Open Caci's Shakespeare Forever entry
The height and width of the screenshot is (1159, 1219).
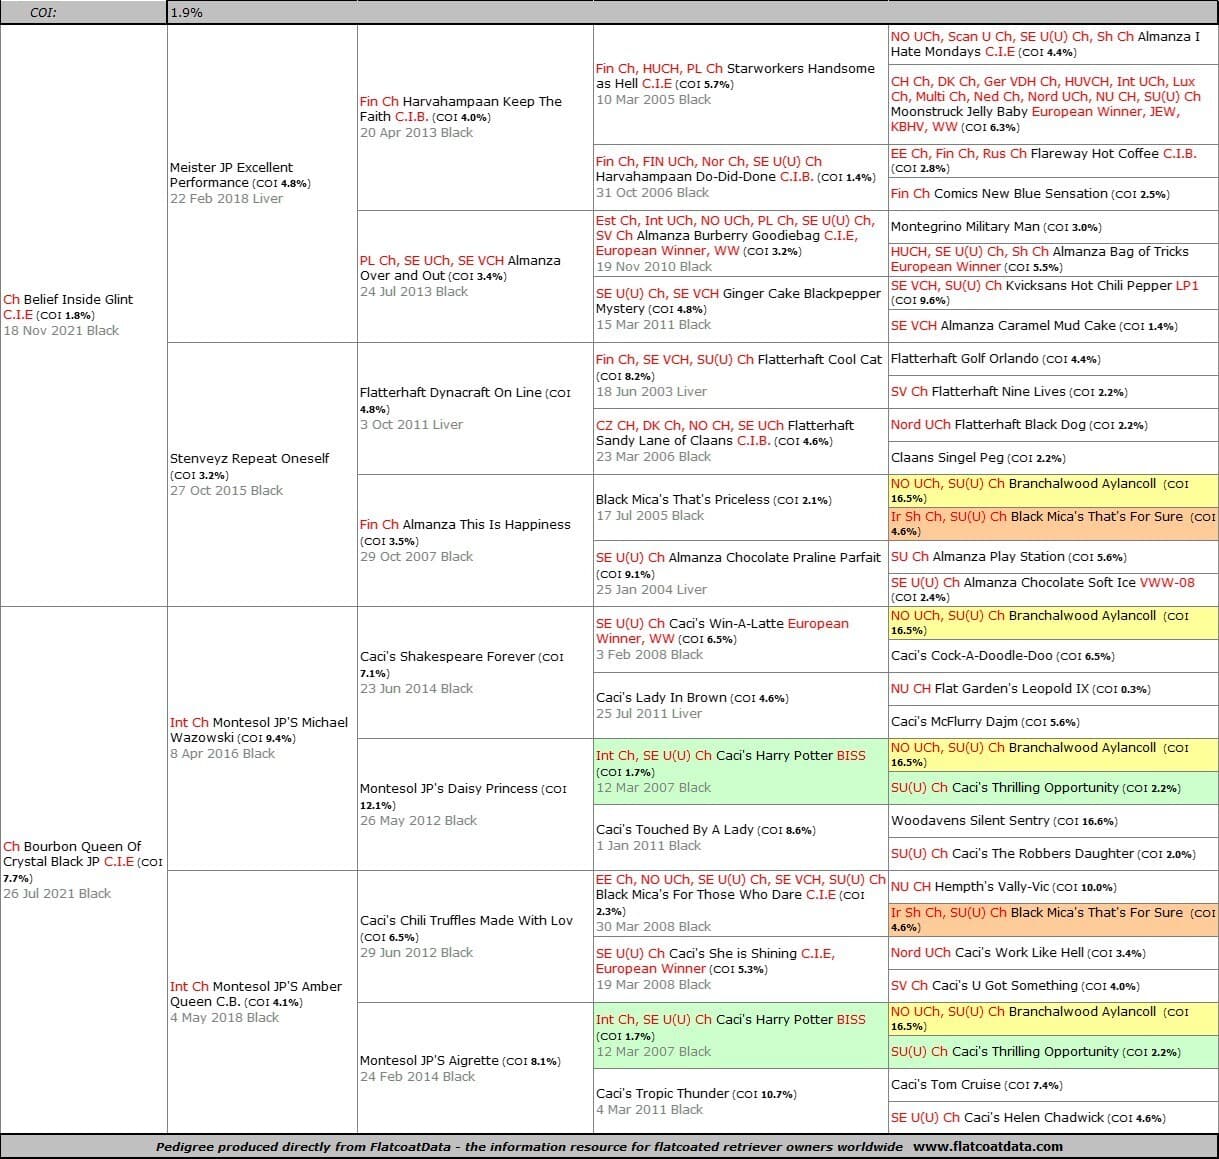[448, 656]
